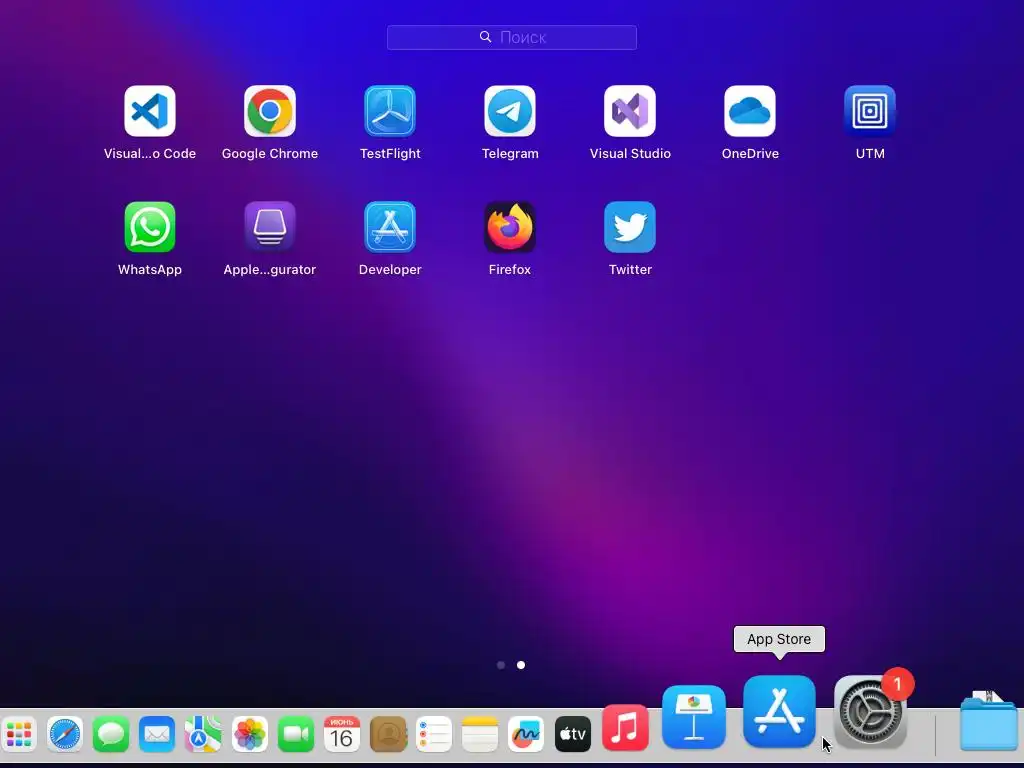Open Visual Studio Code from Launchpad
1024x768 pixels.
click(150, 111)
